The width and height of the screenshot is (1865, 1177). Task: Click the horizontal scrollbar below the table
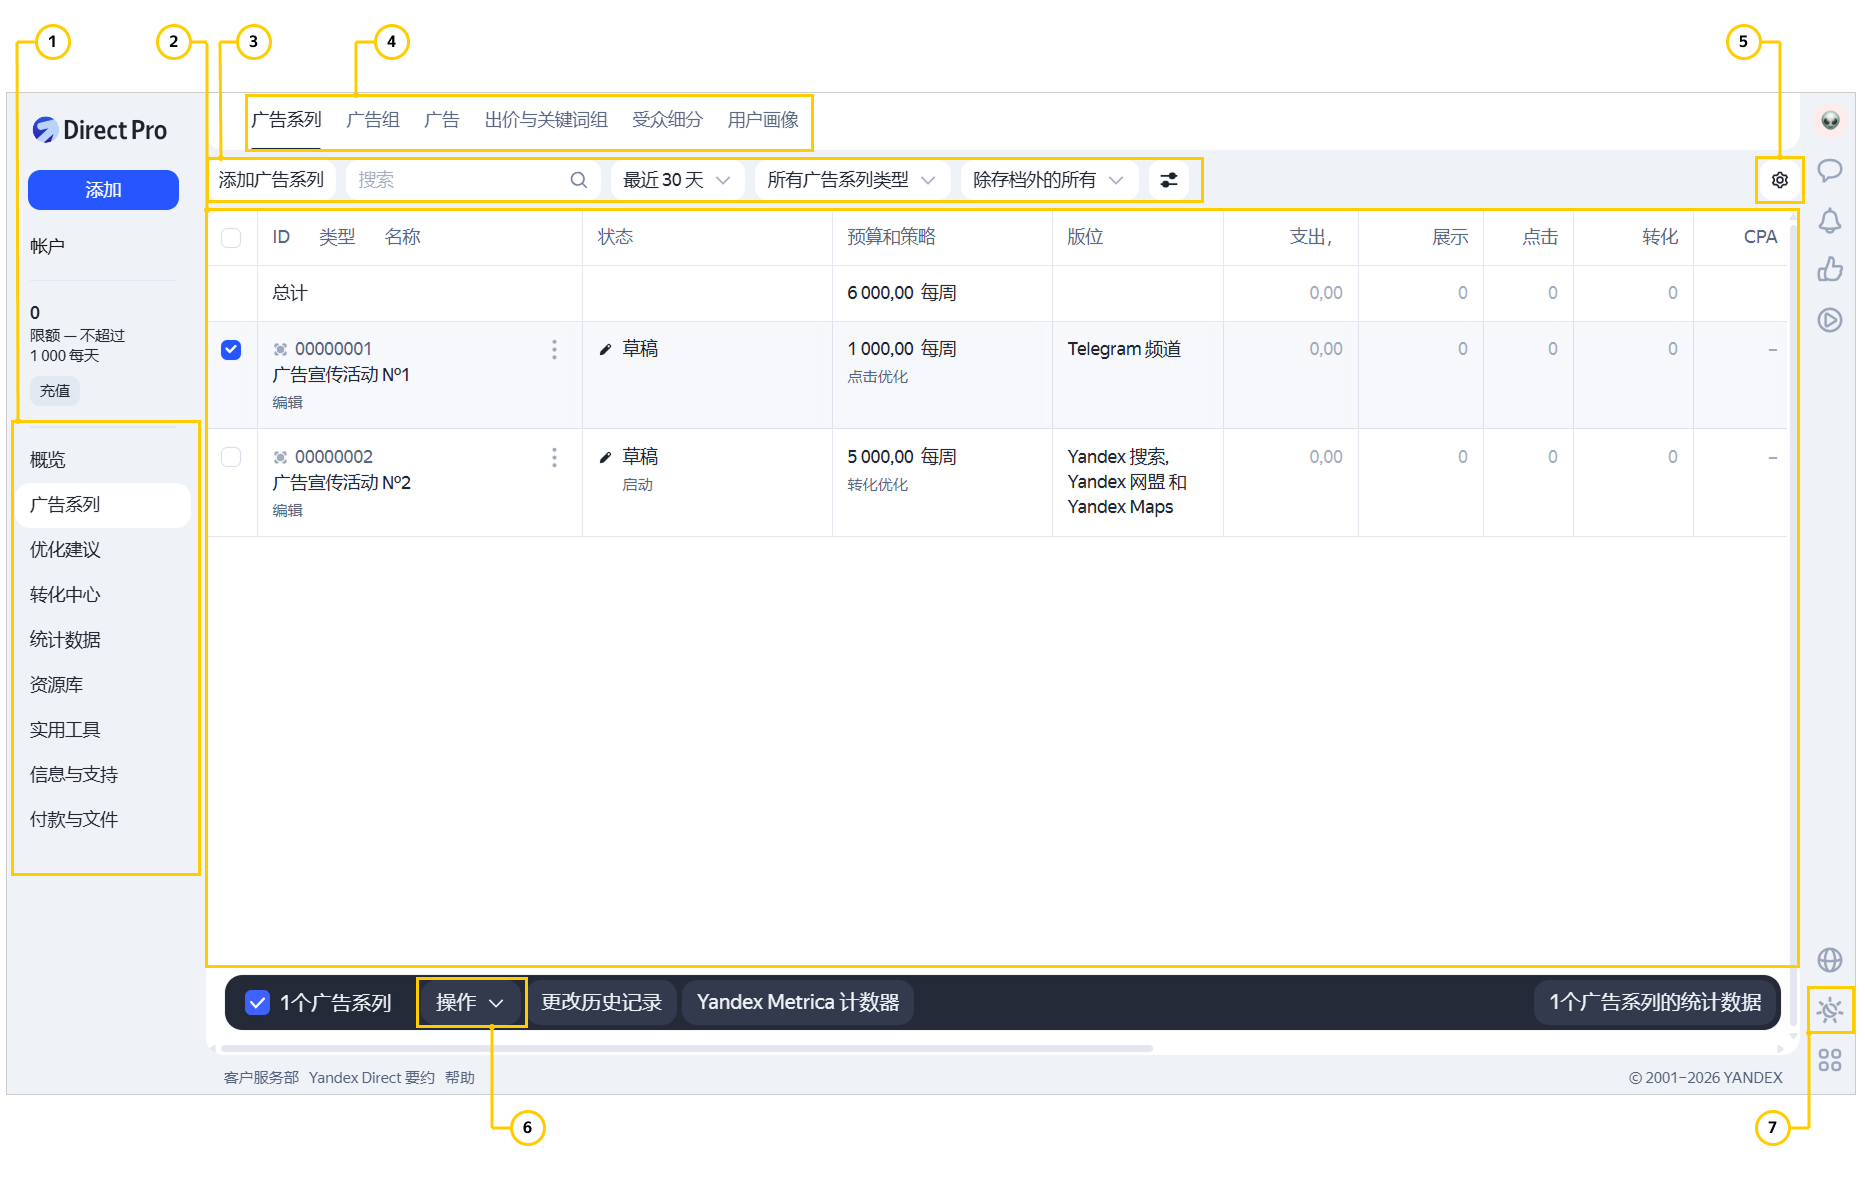(687, 1049)
